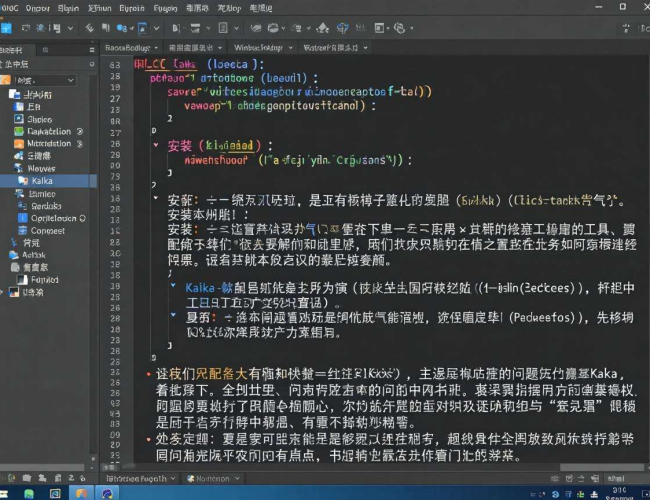Click the pencil edit icon in the toolbar
The width and height of the screenshot is (650, 500).
90,28
